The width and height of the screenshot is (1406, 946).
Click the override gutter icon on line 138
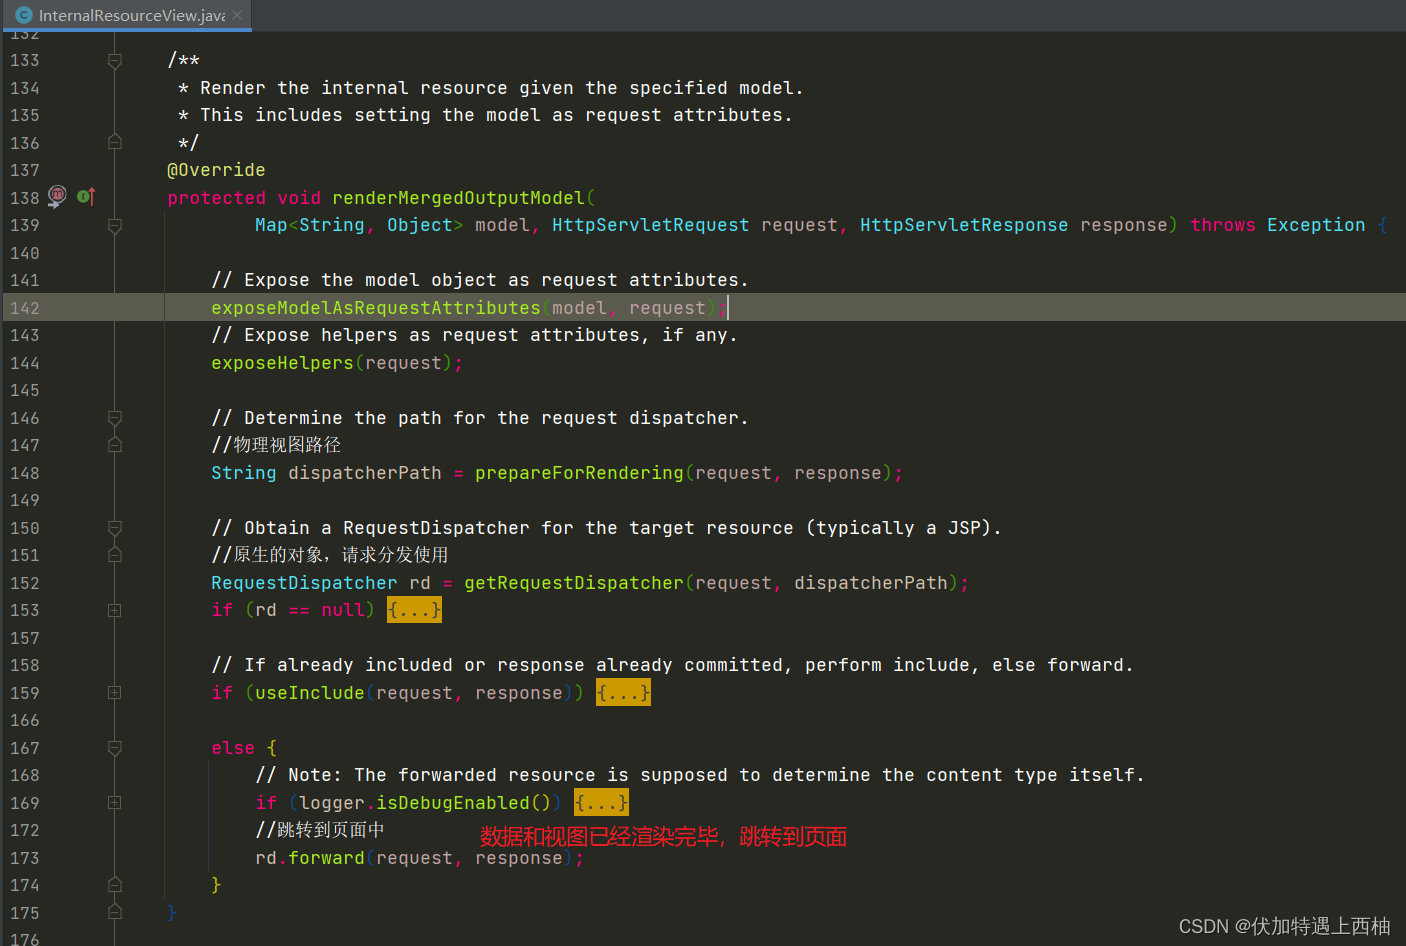click(x=86, y=196)
